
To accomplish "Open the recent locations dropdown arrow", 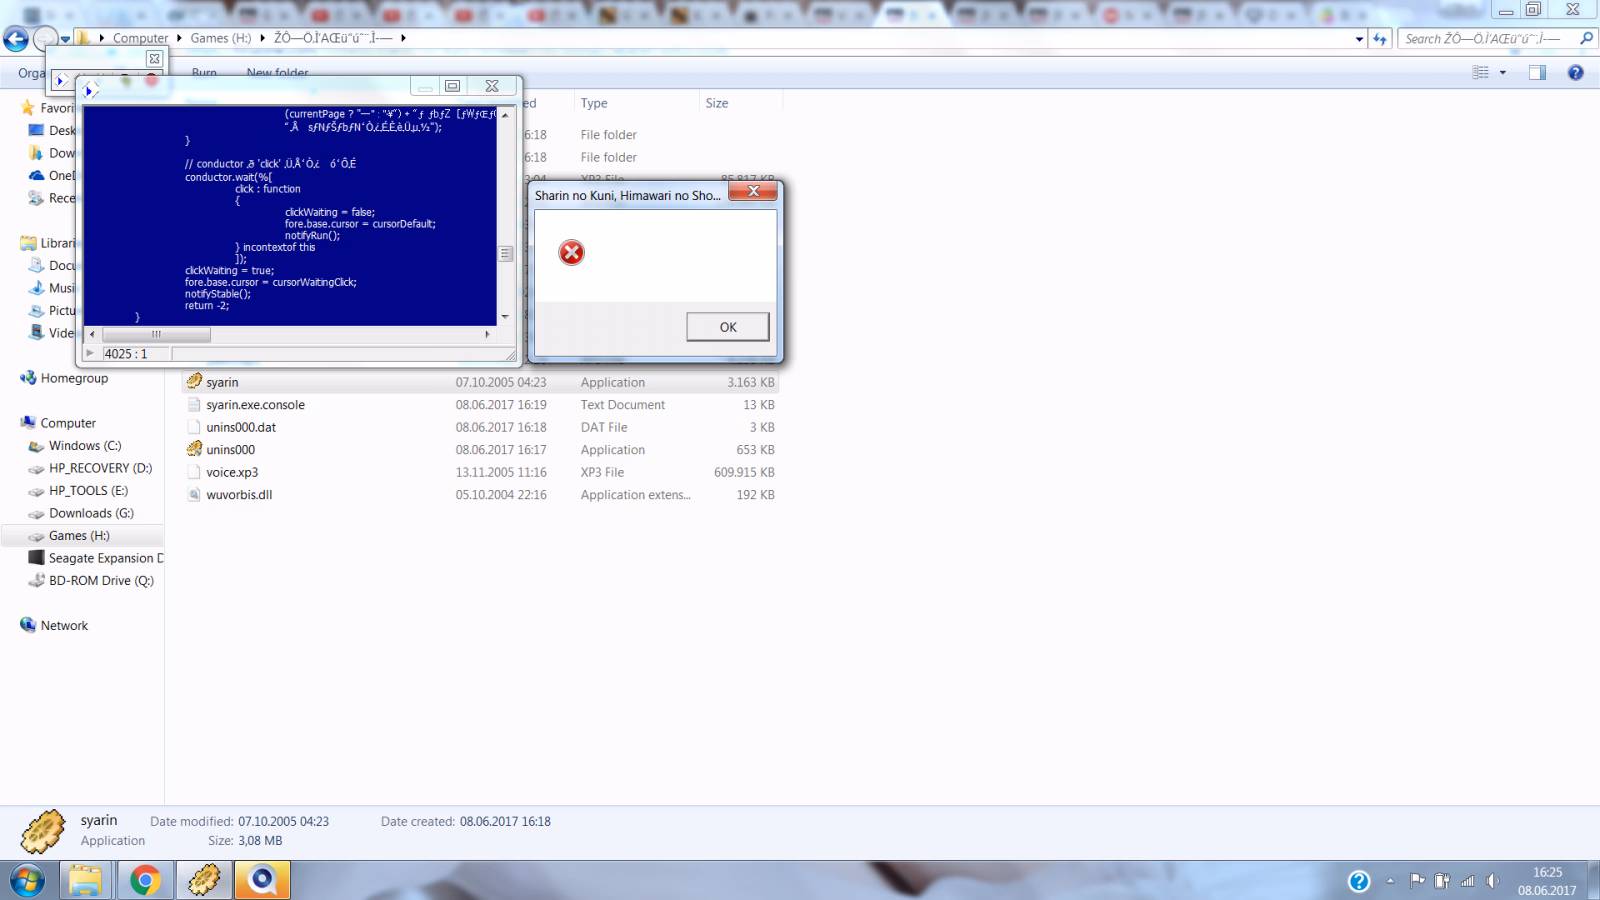I will [65, 39].
